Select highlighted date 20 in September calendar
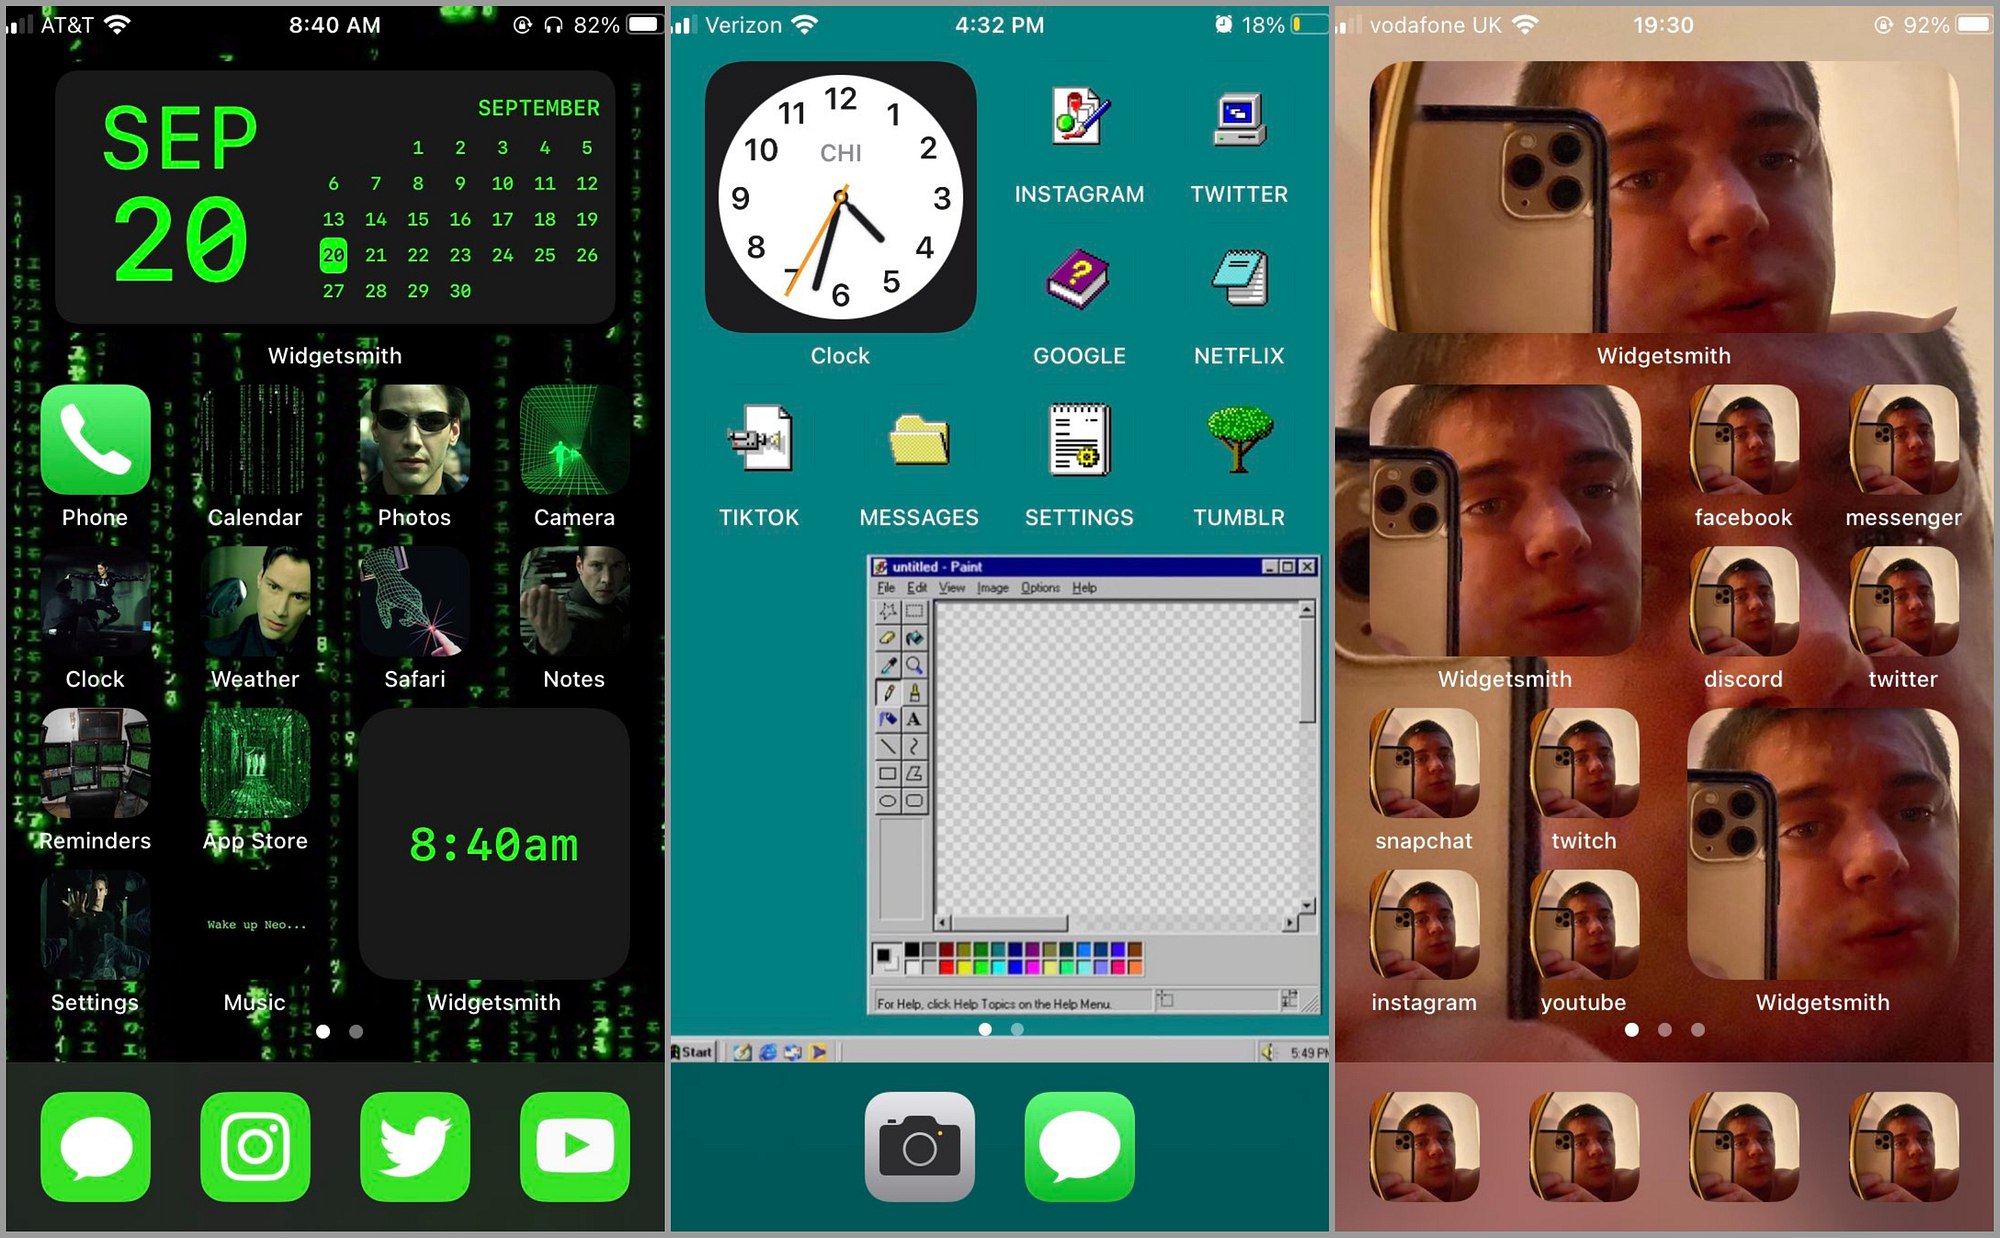Image resolution: width=2000 pixels, height=1238 pixels. click(x=333, y=255)
